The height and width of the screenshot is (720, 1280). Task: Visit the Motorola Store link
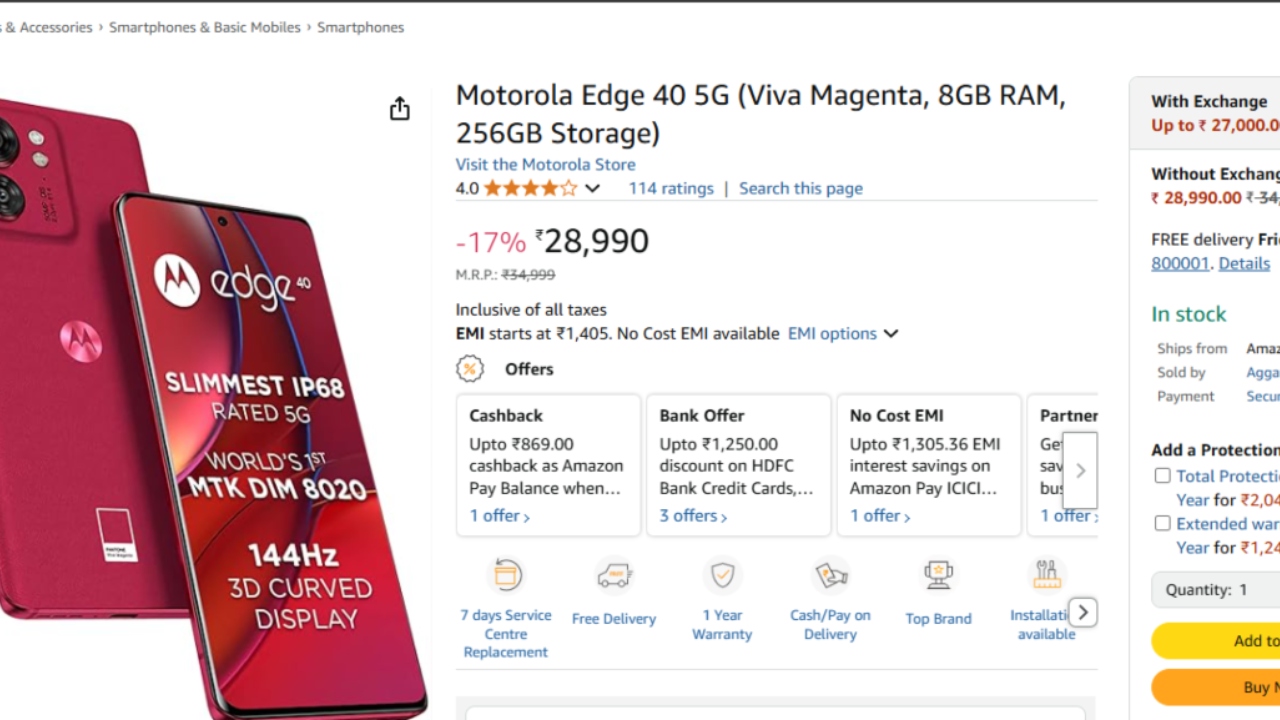[545, 164]
